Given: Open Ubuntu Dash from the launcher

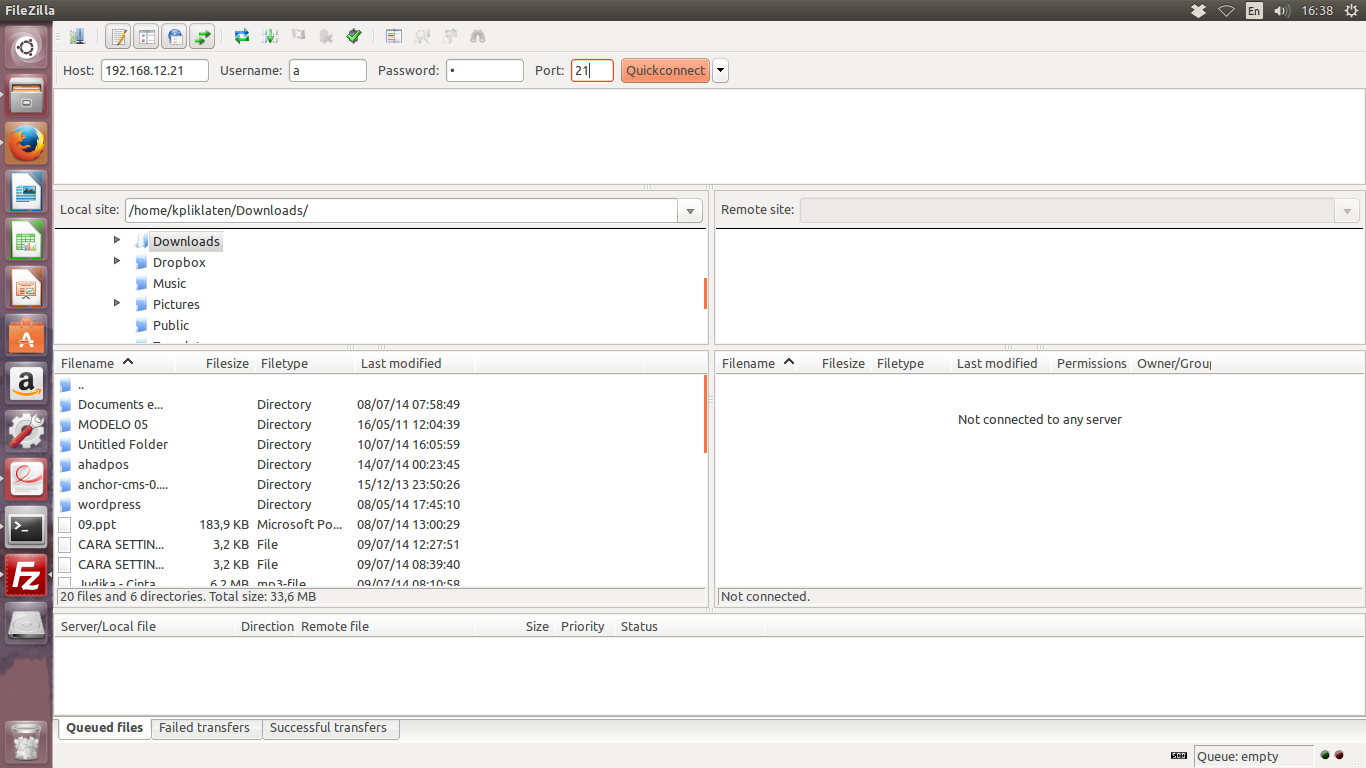Looking at the screenshot, I should pyautogui.click(x=26, y=47).
